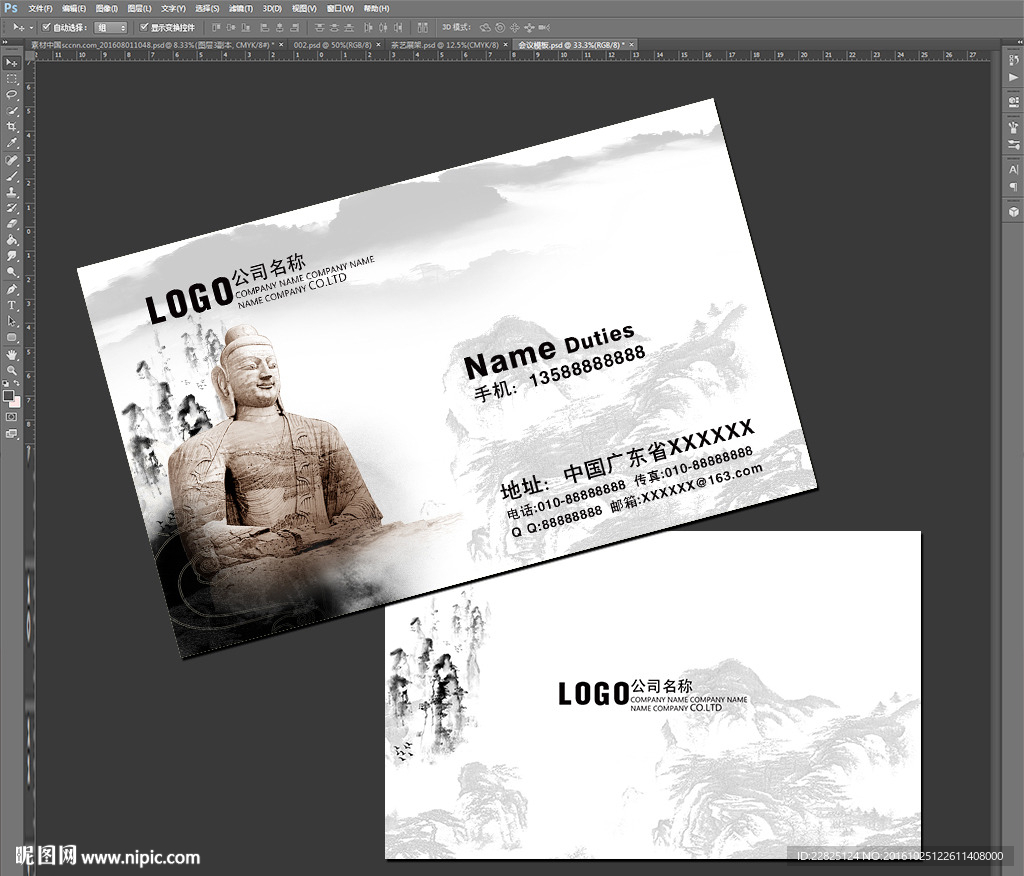
Task: Select the Healing Brush tool
Action: (x=12, y=160)
